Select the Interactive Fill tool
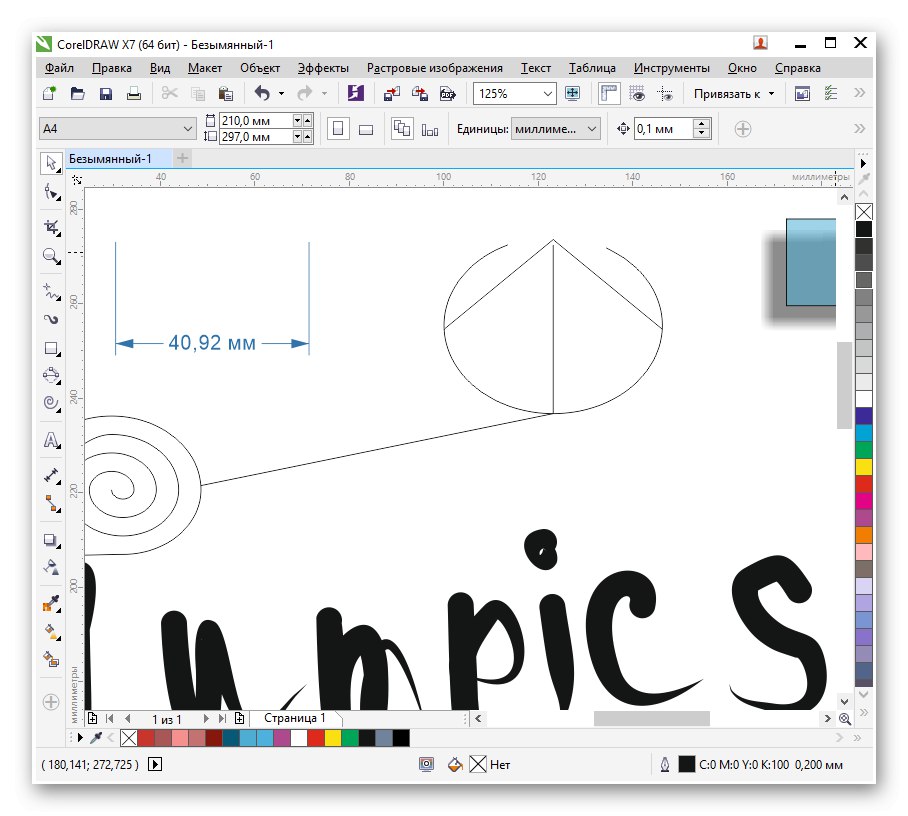Screen dimensions: 908x816 51,631
